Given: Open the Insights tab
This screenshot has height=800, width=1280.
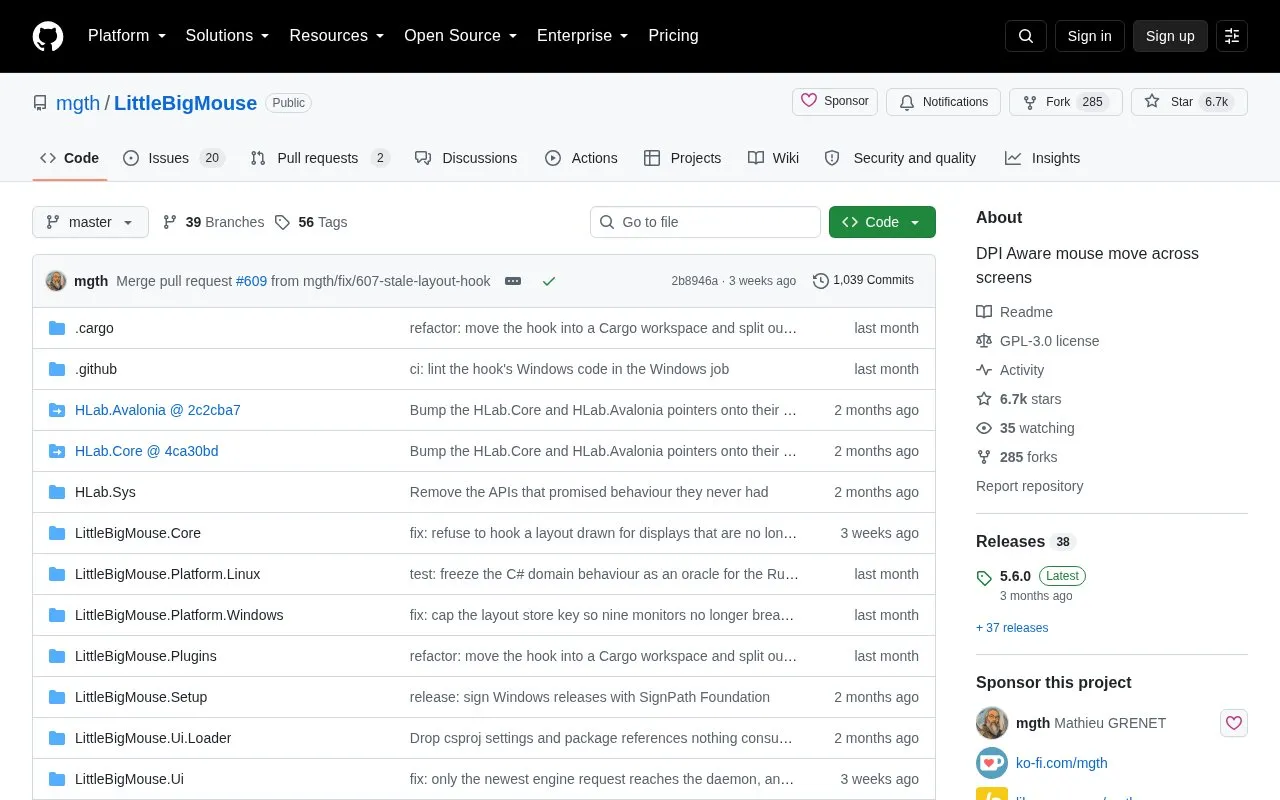Looking at the screenshot, I should pyautogui.click(x=1042, y=158).
